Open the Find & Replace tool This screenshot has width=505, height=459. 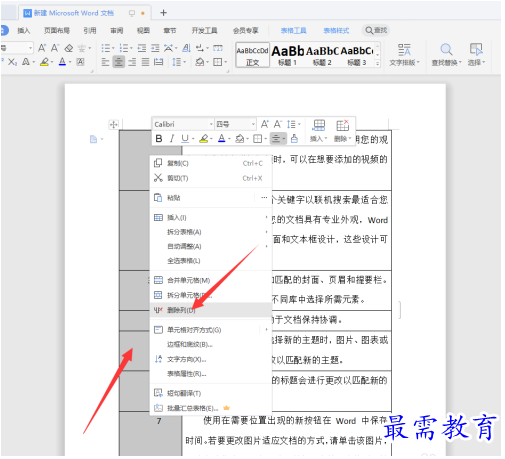click(446, 55)
